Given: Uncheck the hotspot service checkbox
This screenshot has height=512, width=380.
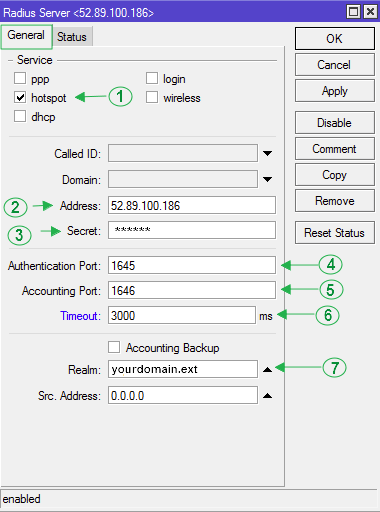Looking at the screenshot, I should tap(20, 97).
